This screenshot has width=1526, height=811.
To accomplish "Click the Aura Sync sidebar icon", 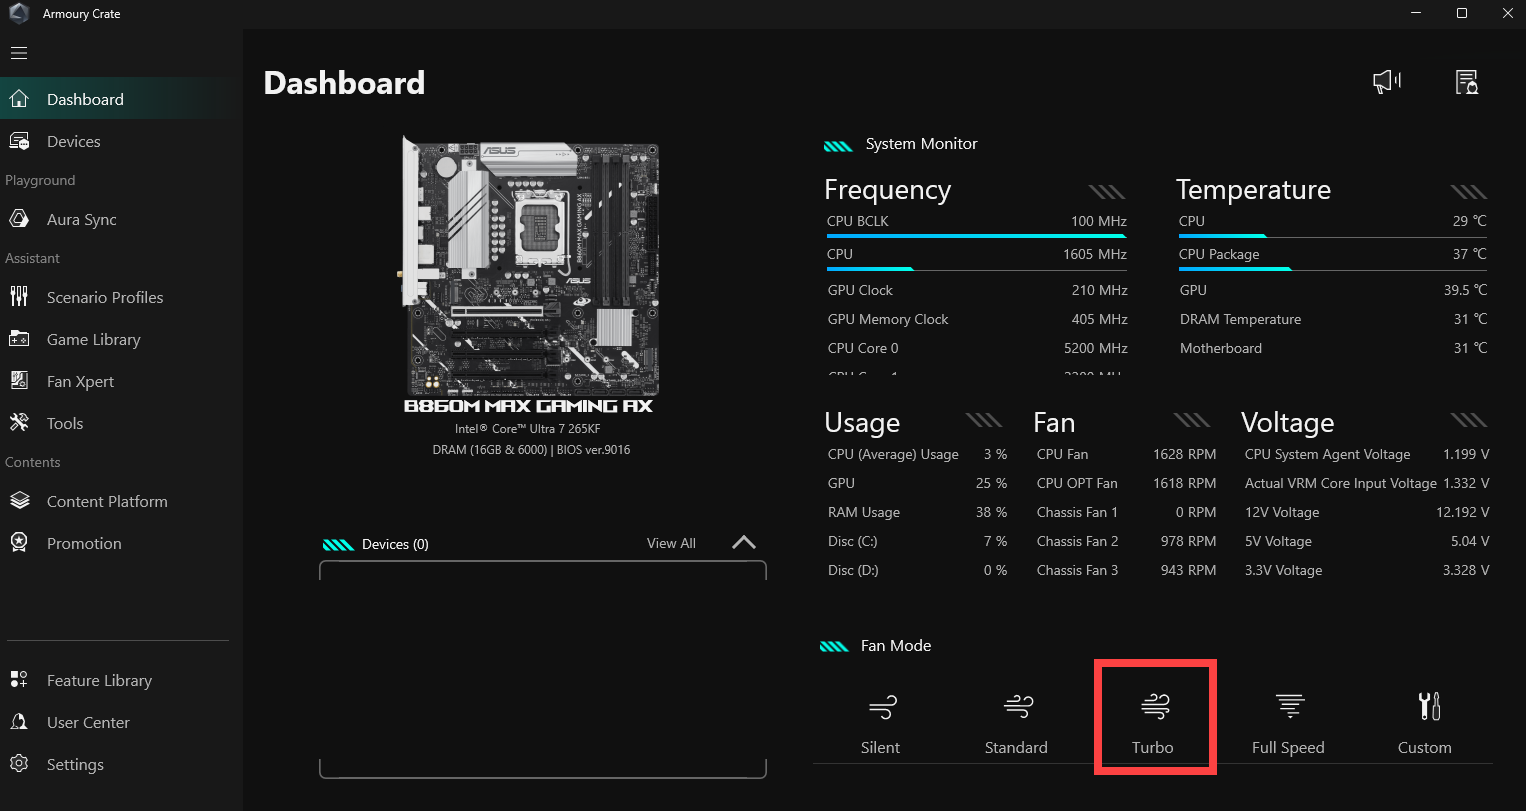I will click(19, 219).
